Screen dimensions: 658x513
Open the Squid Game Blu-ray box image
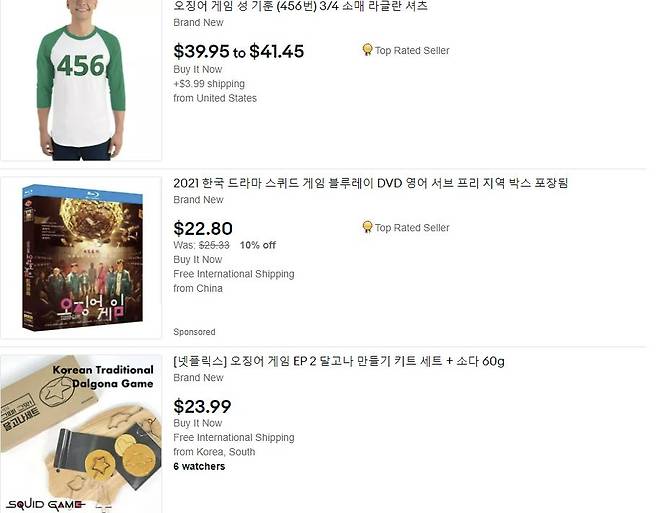81,258
